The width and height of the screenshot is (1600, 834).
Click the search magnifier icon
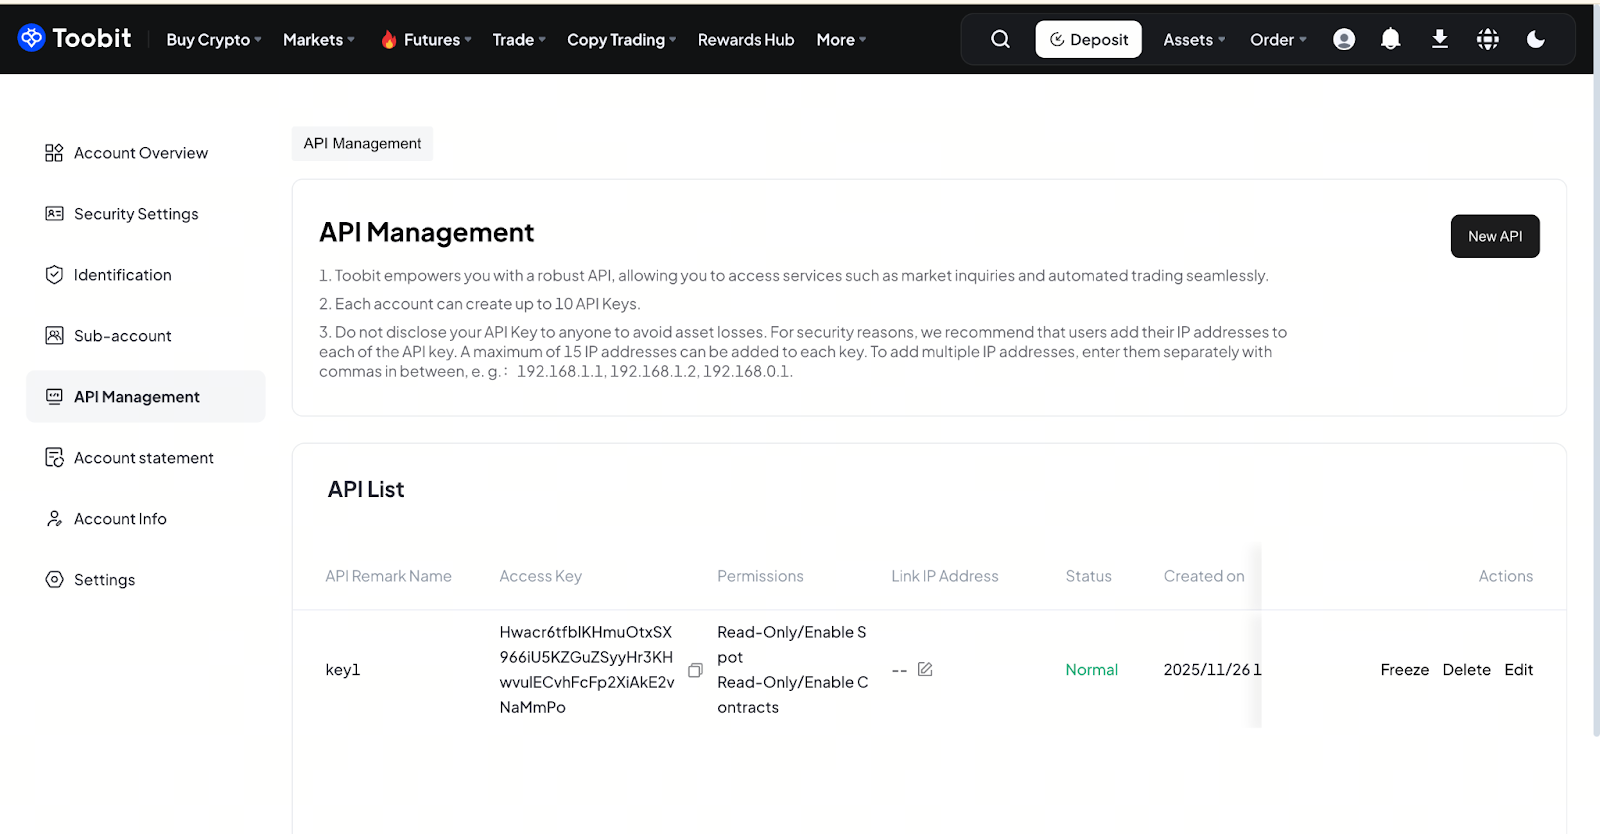(1000, 39)
